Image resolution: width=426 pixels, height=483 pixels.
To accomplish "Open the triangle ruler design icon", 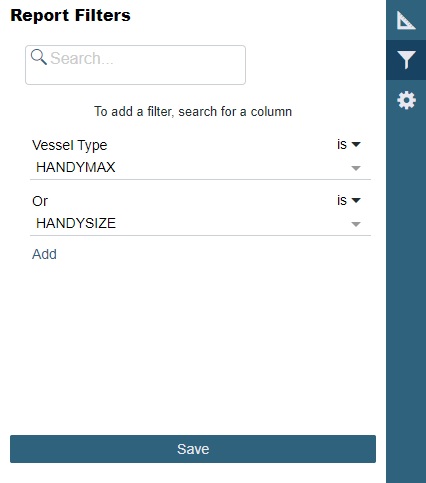I will tap(406, 20).
